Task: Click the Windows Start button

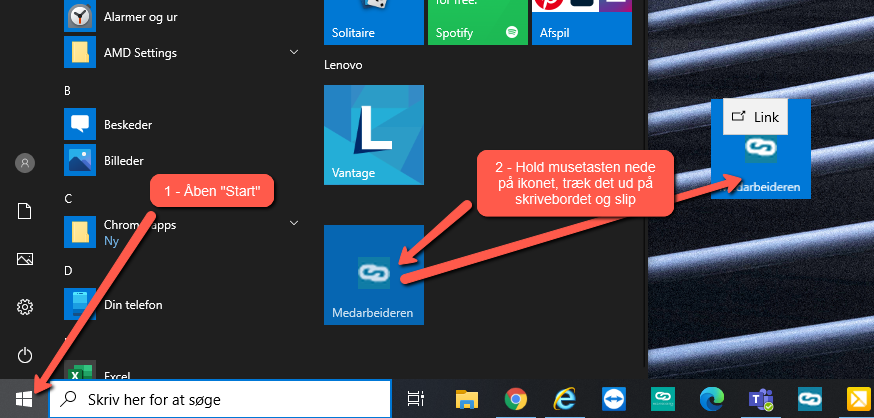Action: pos(23,399)
